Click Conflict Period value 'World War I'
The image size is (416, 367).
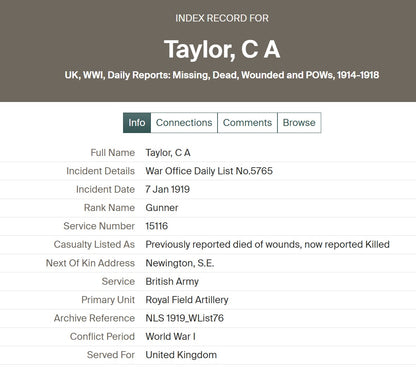coord(170,336)
